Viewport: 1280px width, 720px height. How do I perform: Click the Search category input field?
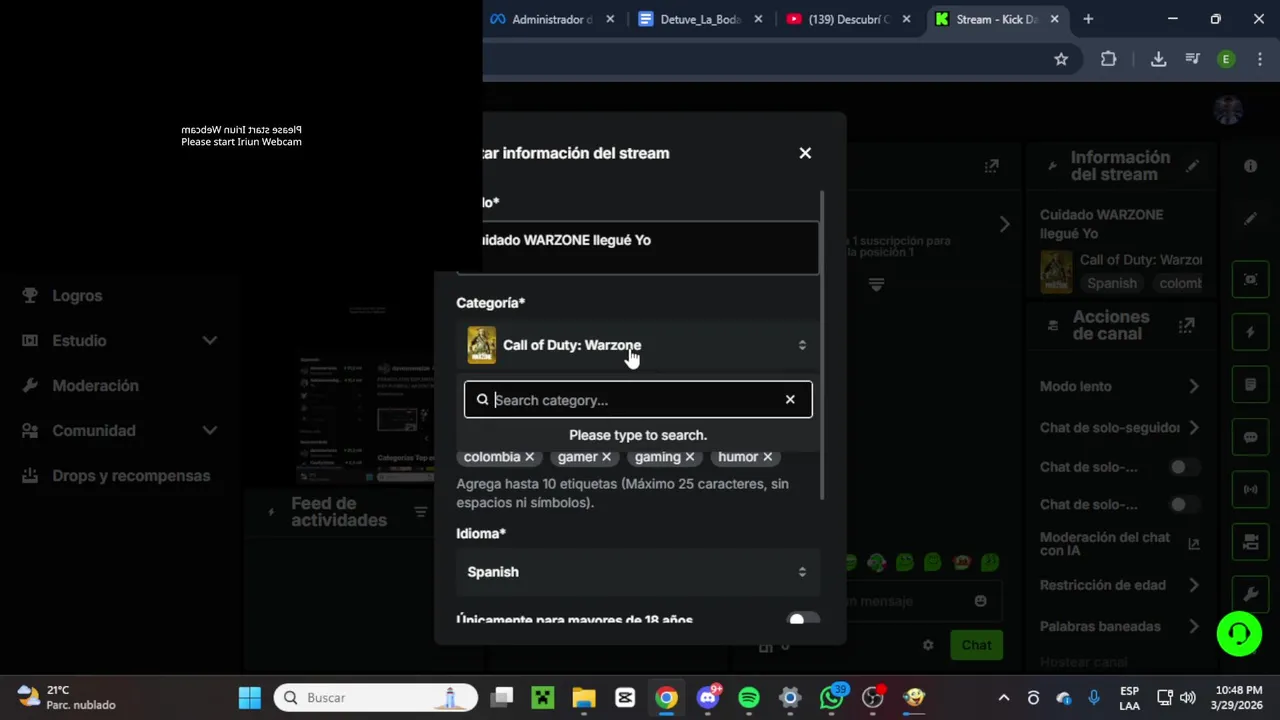pyautogui.click(x=638, y=400)
